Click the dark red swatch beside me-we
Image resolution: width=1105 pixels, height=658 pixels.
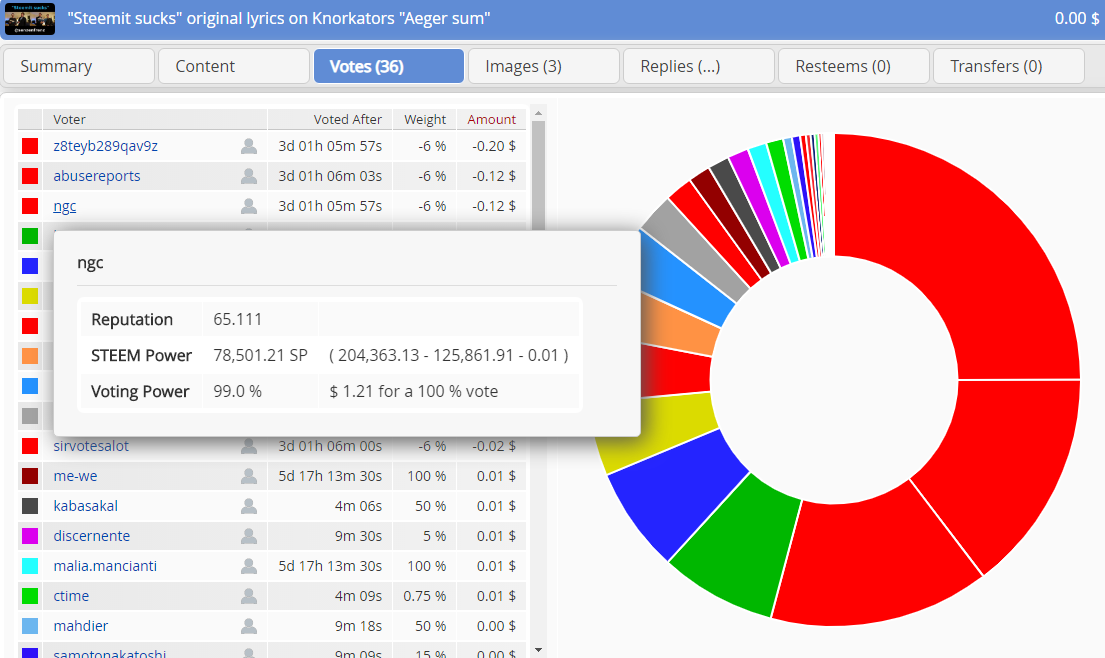[30, 476]
